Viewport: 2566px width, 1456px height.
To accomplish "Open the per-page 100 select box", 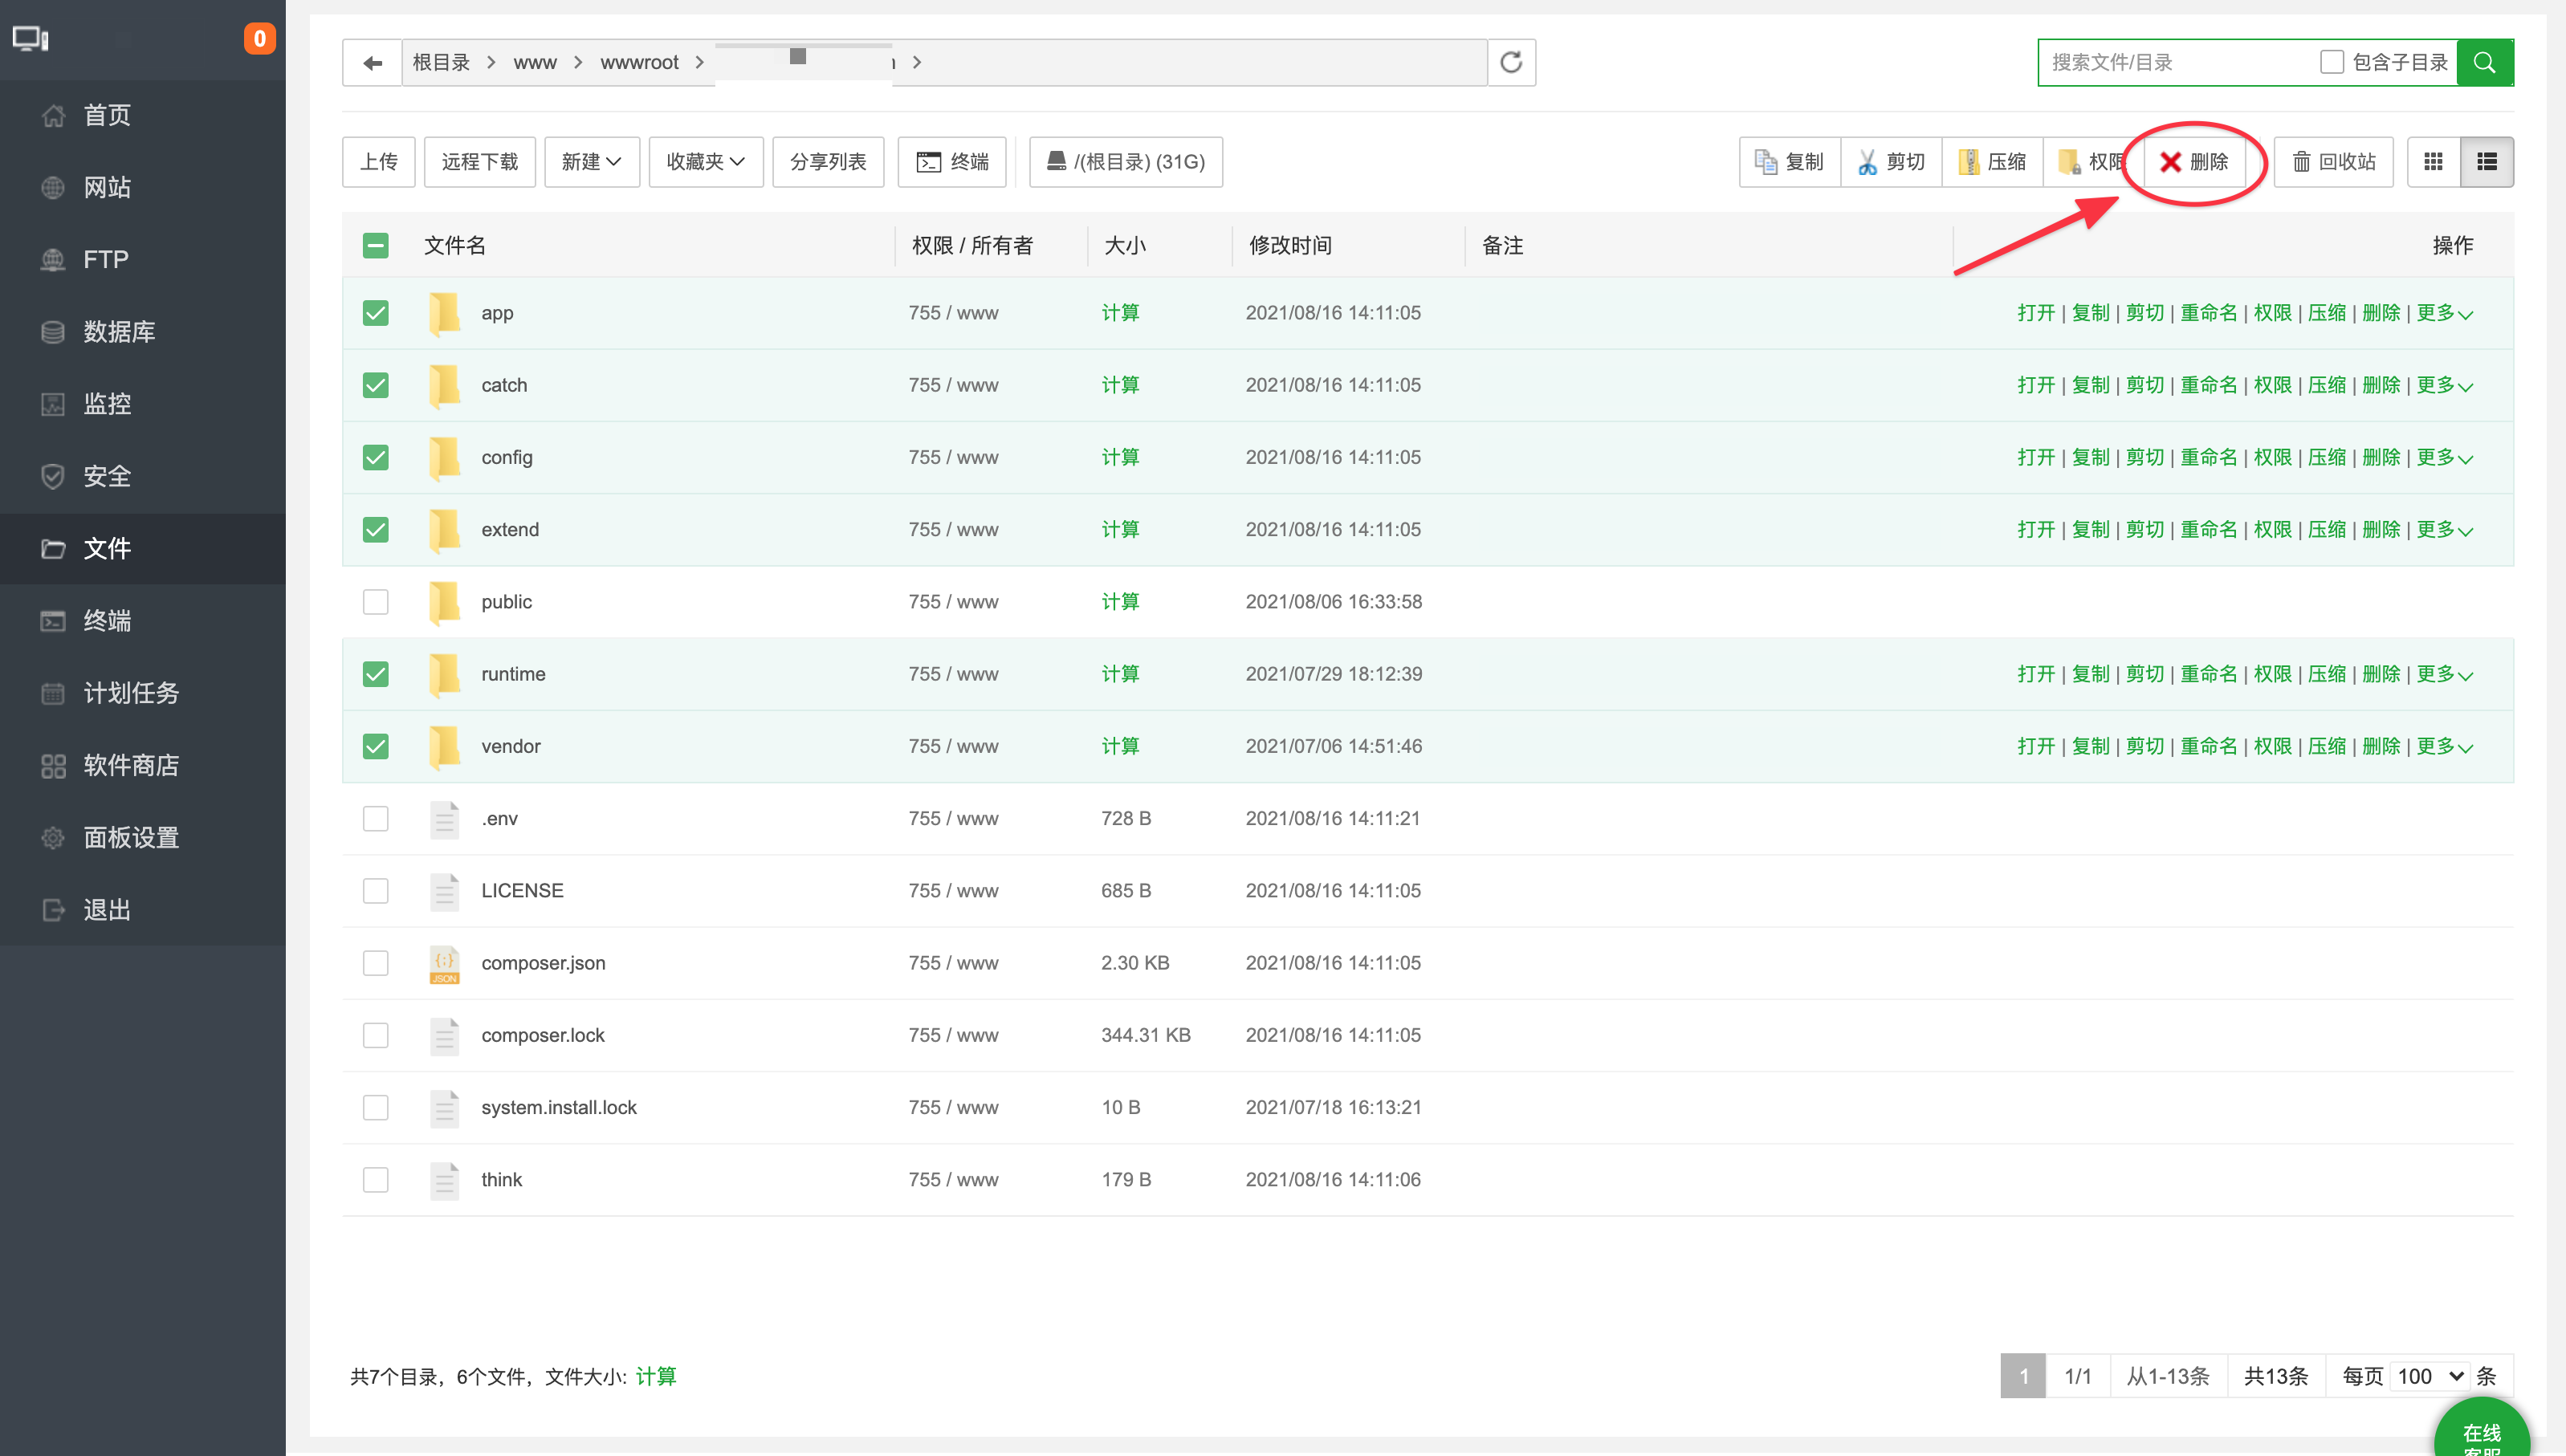I will click(x=2431, y=1376).
